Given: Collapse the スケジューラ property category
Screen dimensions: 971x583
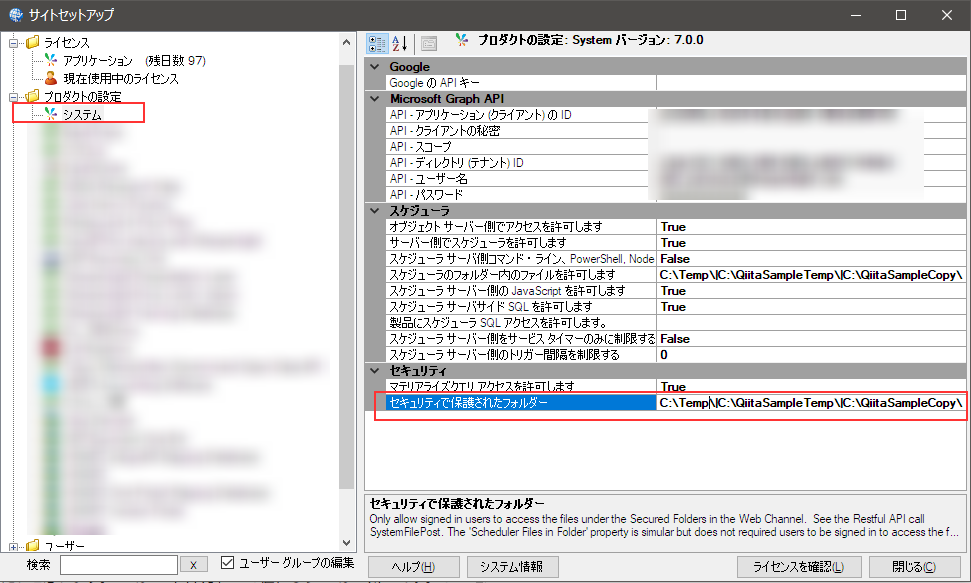Looking at the screenshot, I should click(x=375, y=211).
